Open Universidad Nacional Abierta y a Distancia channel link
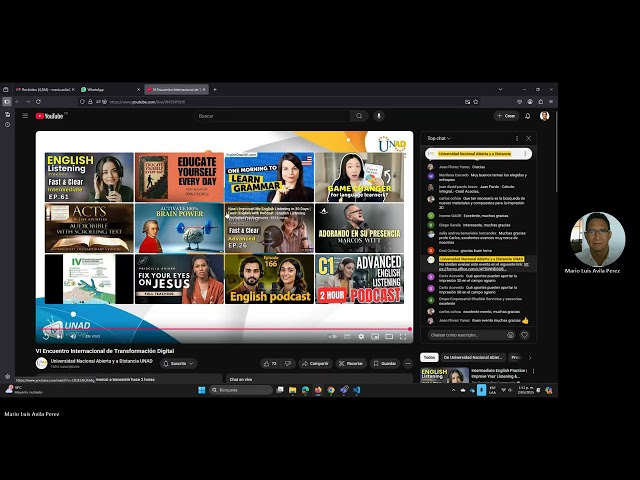 102,361
